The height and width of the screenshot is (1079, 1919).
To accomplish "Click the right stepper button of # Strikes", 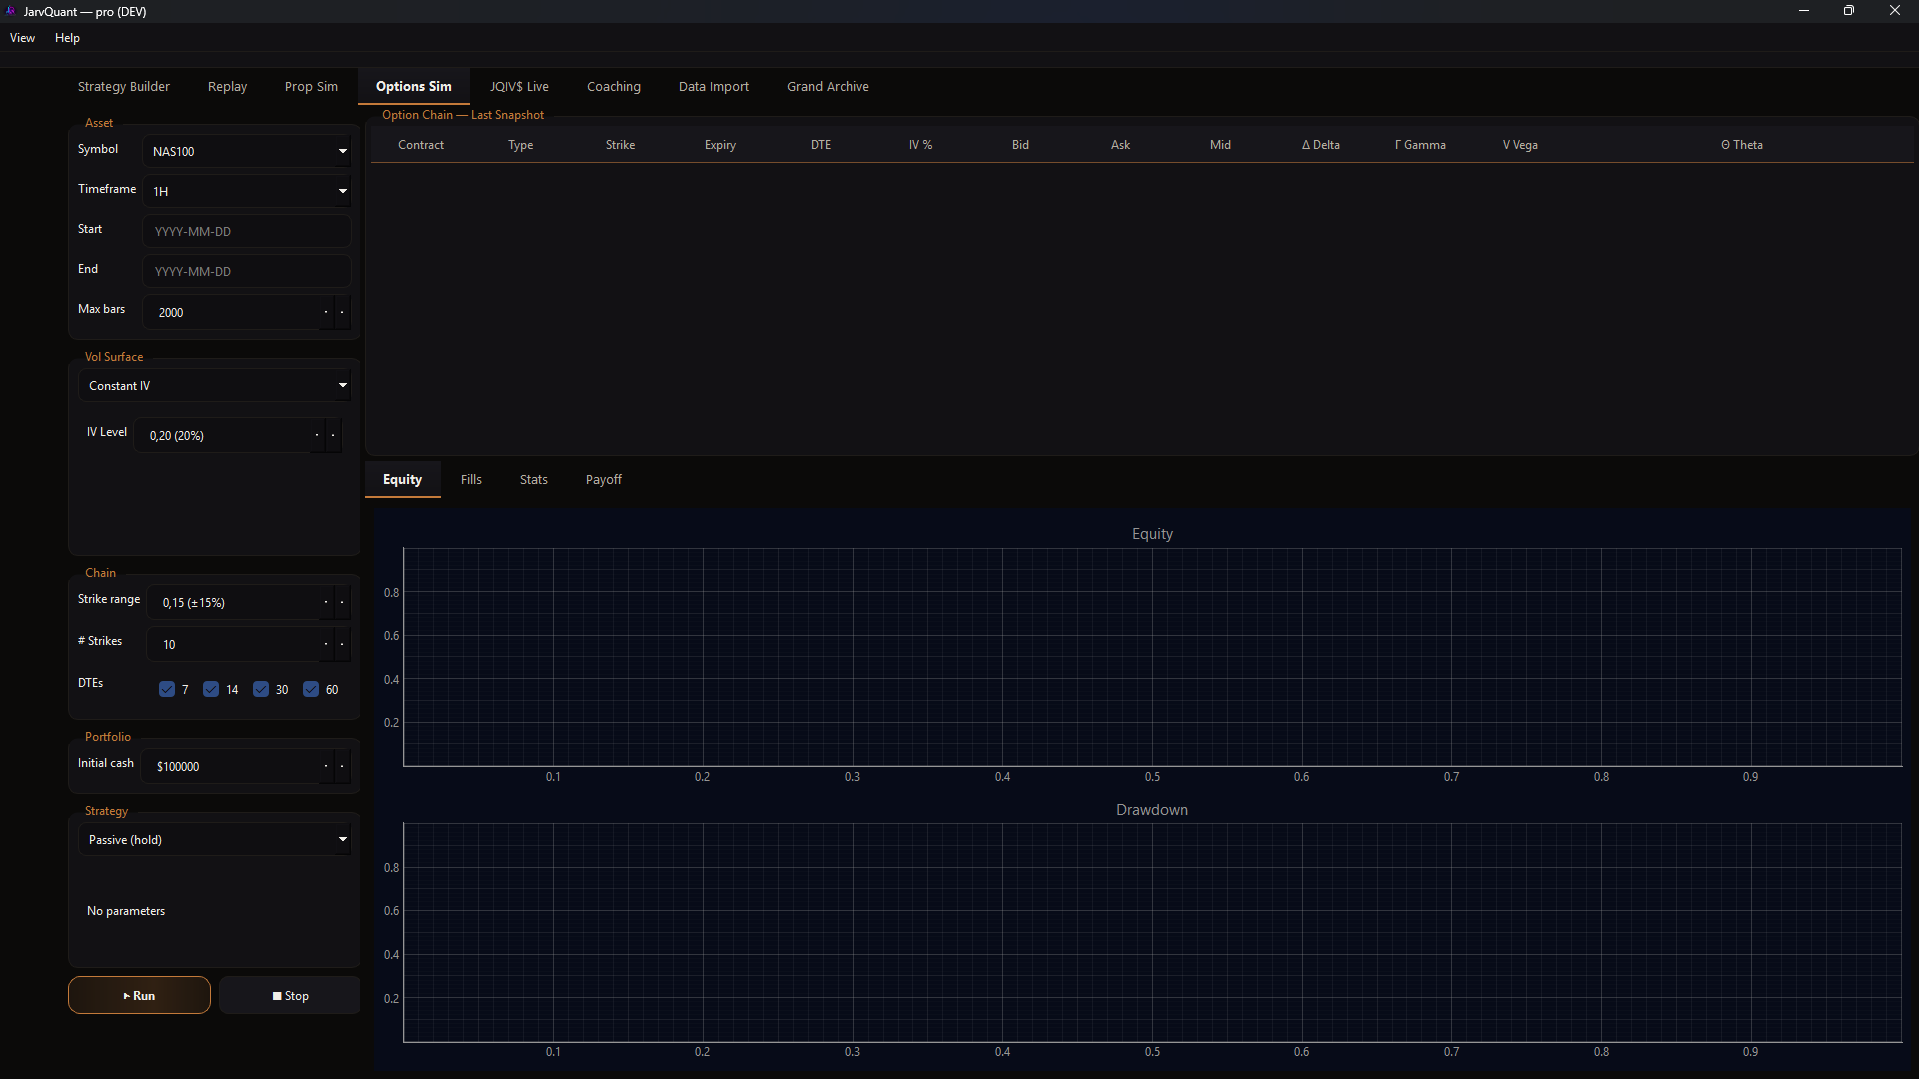I will (x=342, y=645).
